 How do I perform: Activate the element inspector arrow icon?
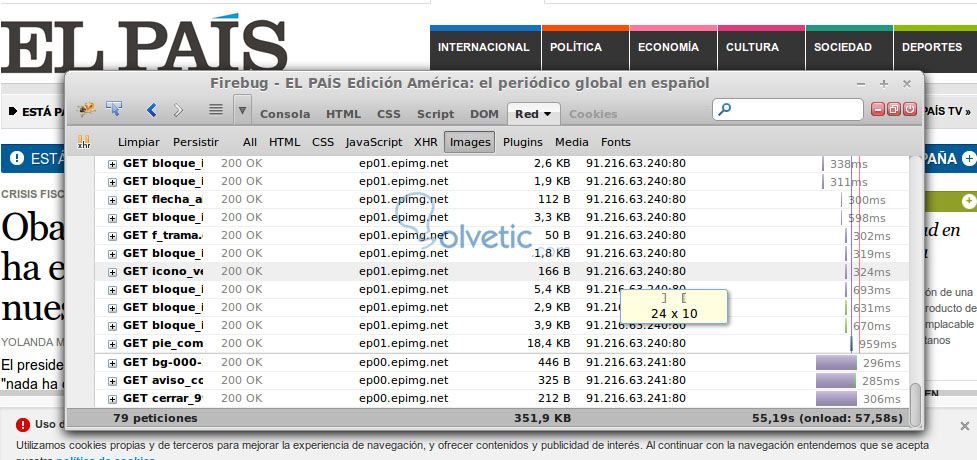coord(113,108)
